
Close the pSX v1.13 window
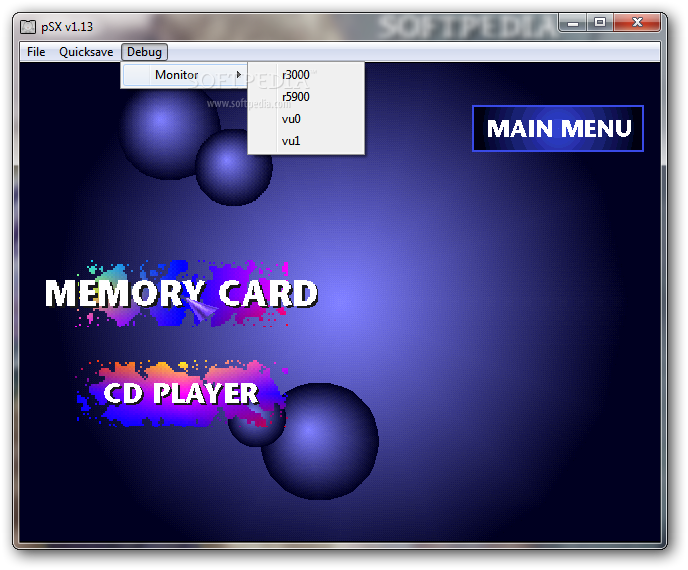(x=637, y=22)
